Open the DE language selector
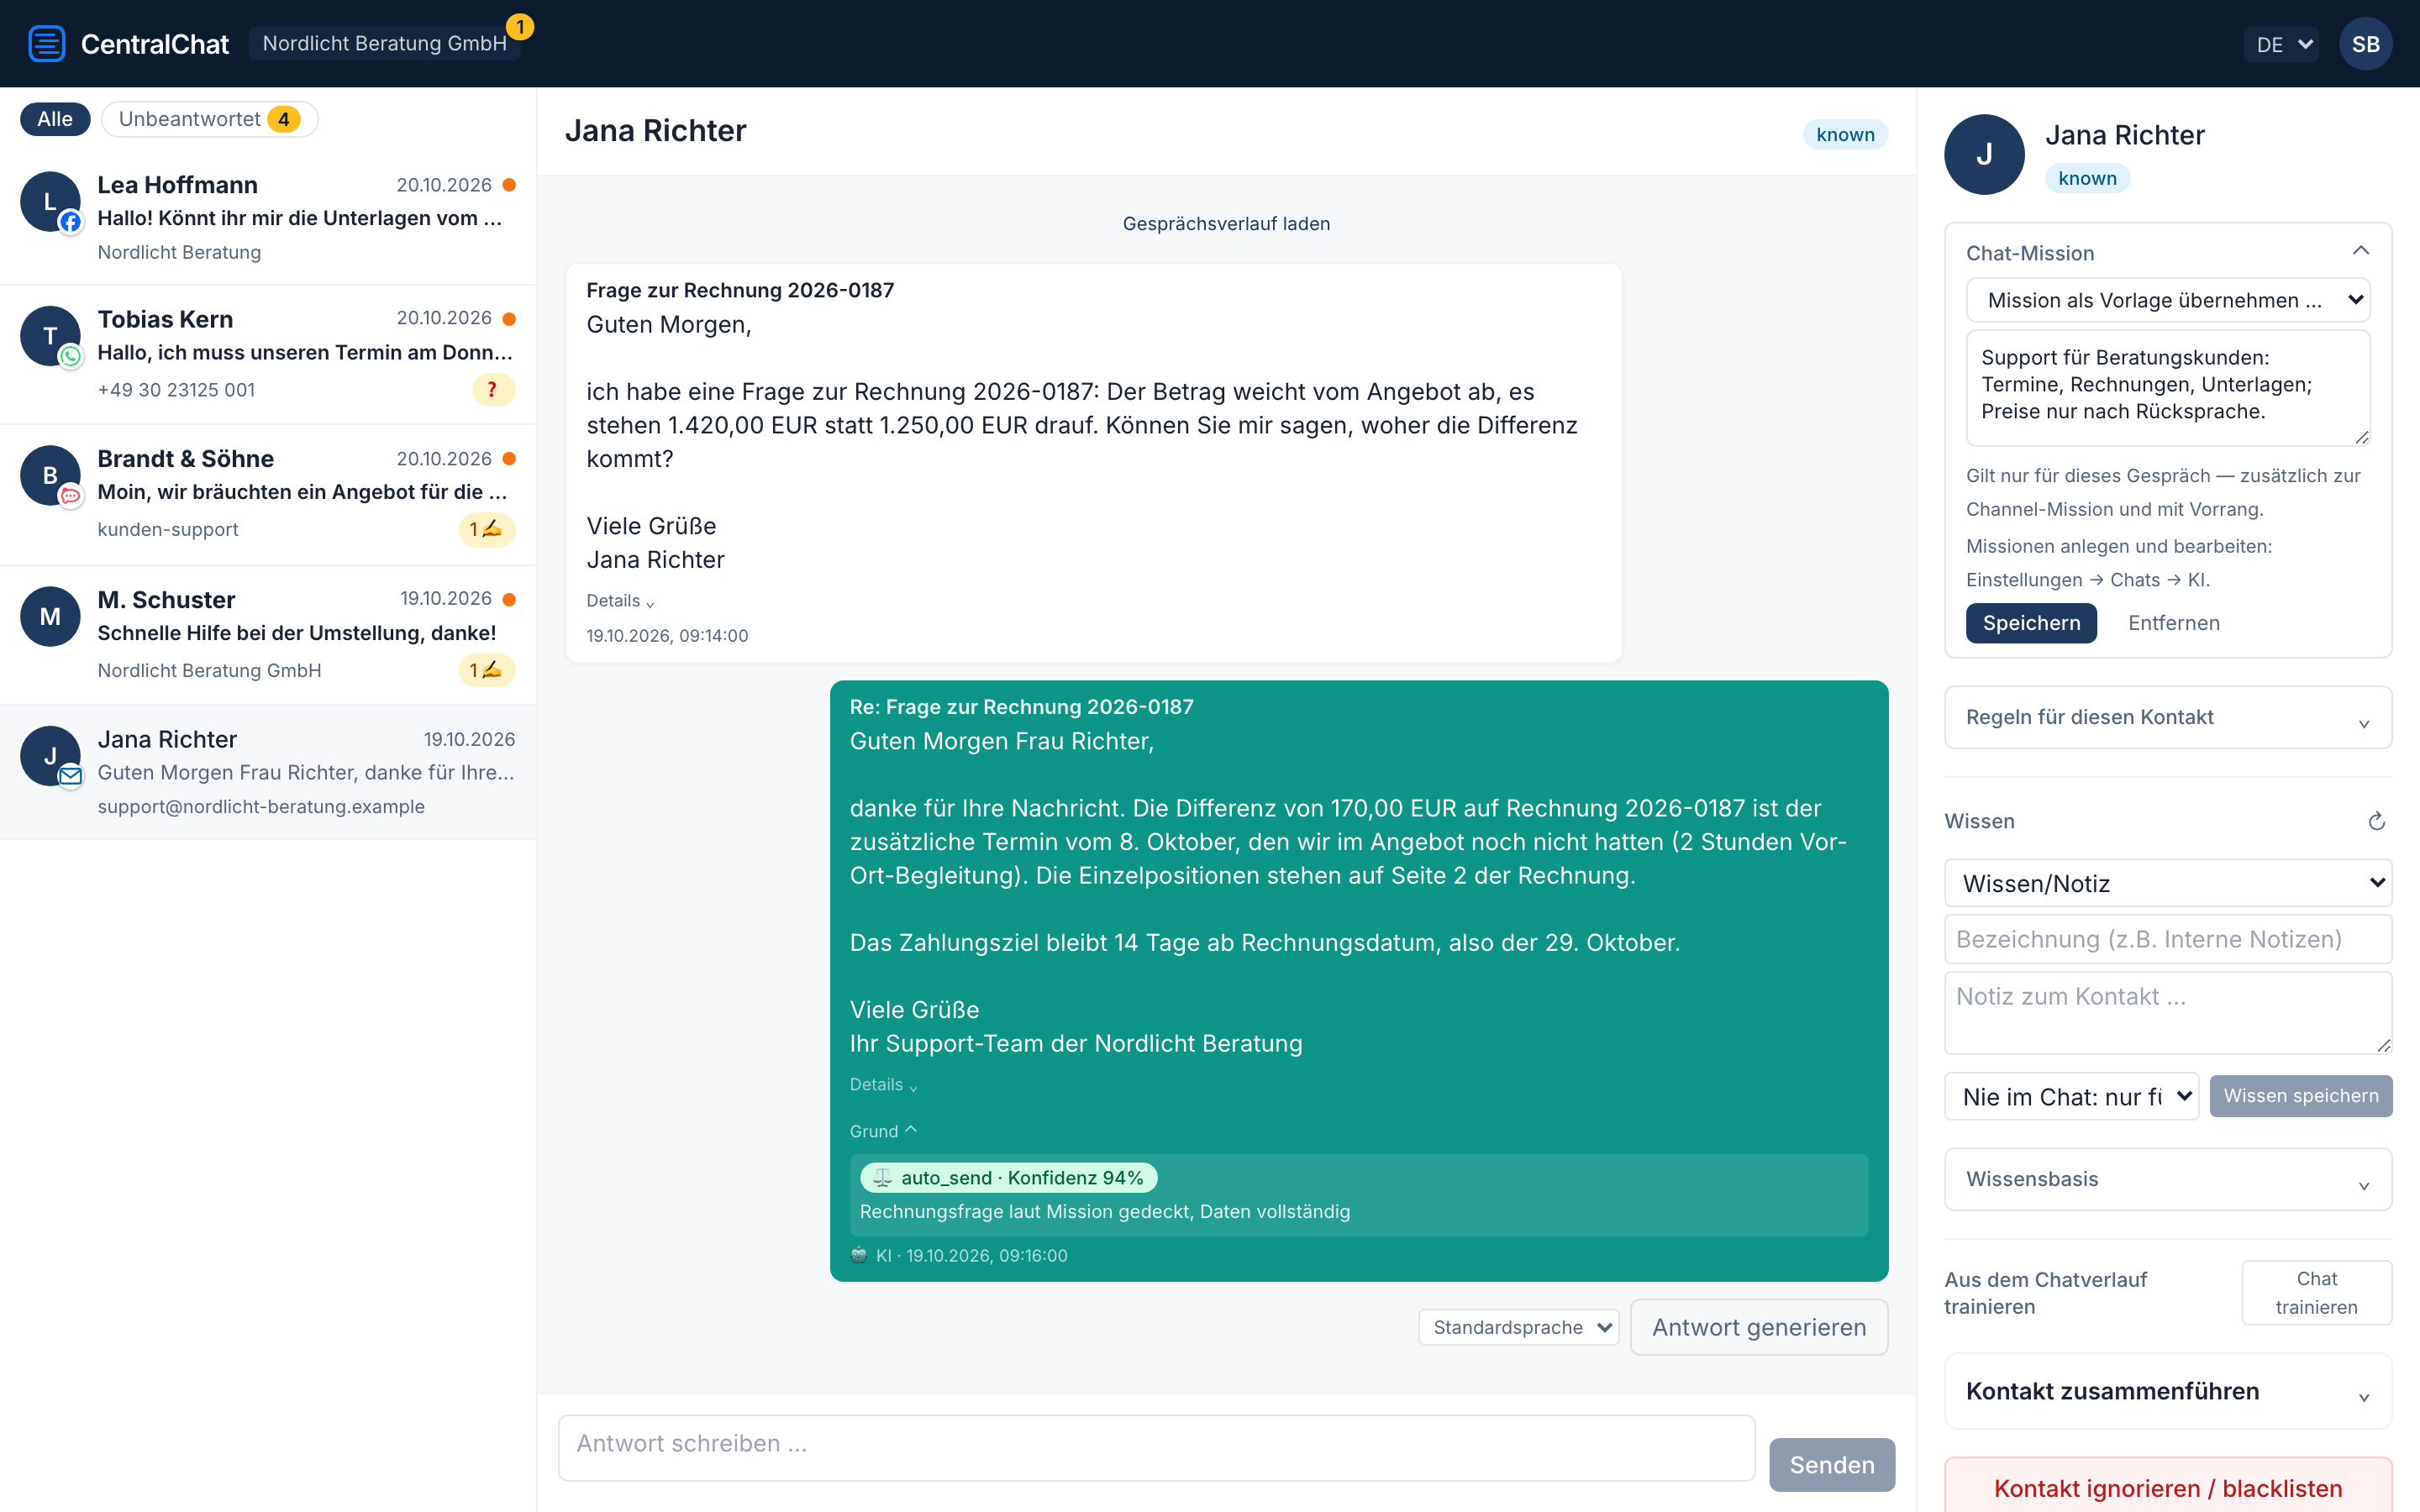The height and width of the screenshot is (1512, 2420). (x=2281, y=44)
